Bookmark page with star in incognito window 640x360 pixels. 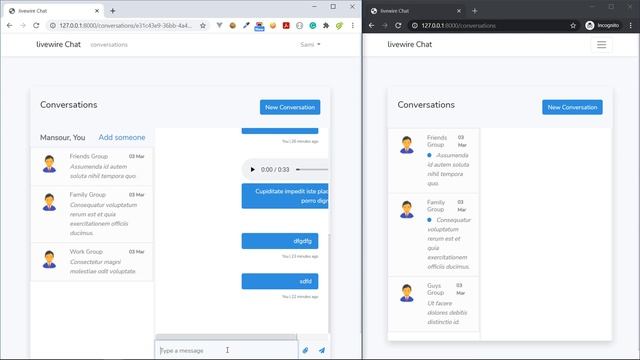(x=573, y=25)
